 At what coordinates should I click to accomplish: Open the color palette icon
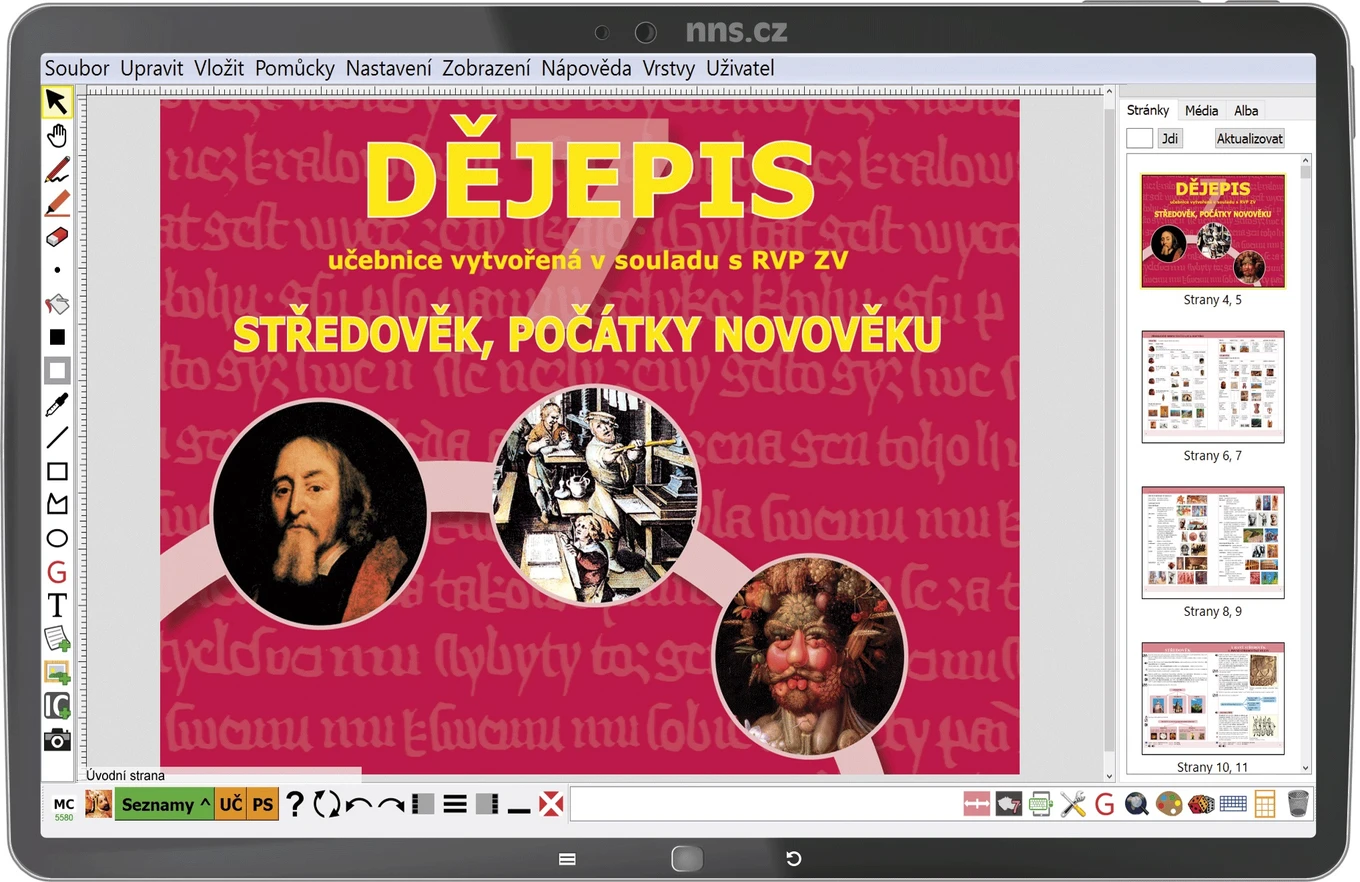[1168, 803]
